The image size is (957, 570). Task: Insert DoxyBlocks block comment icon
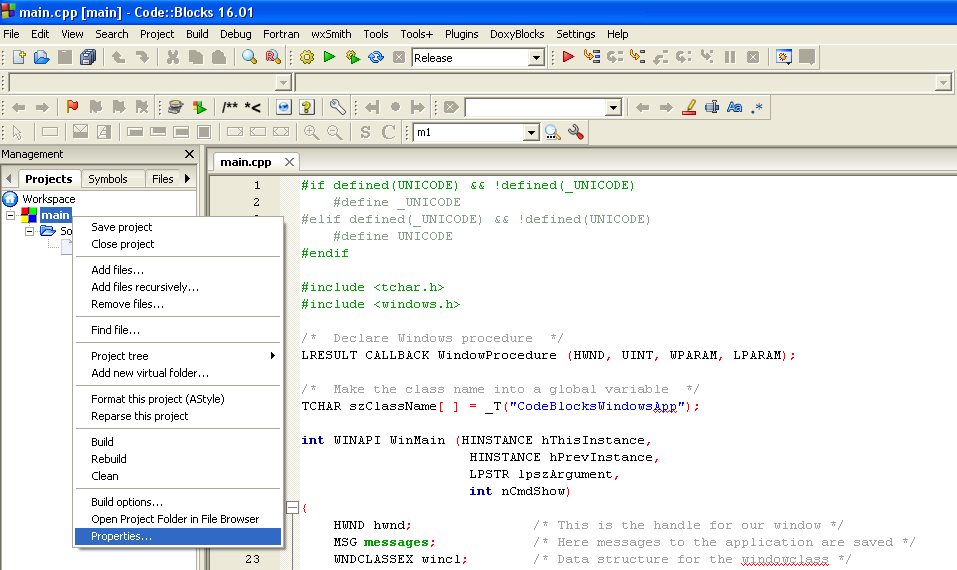(x=230, y=107)
